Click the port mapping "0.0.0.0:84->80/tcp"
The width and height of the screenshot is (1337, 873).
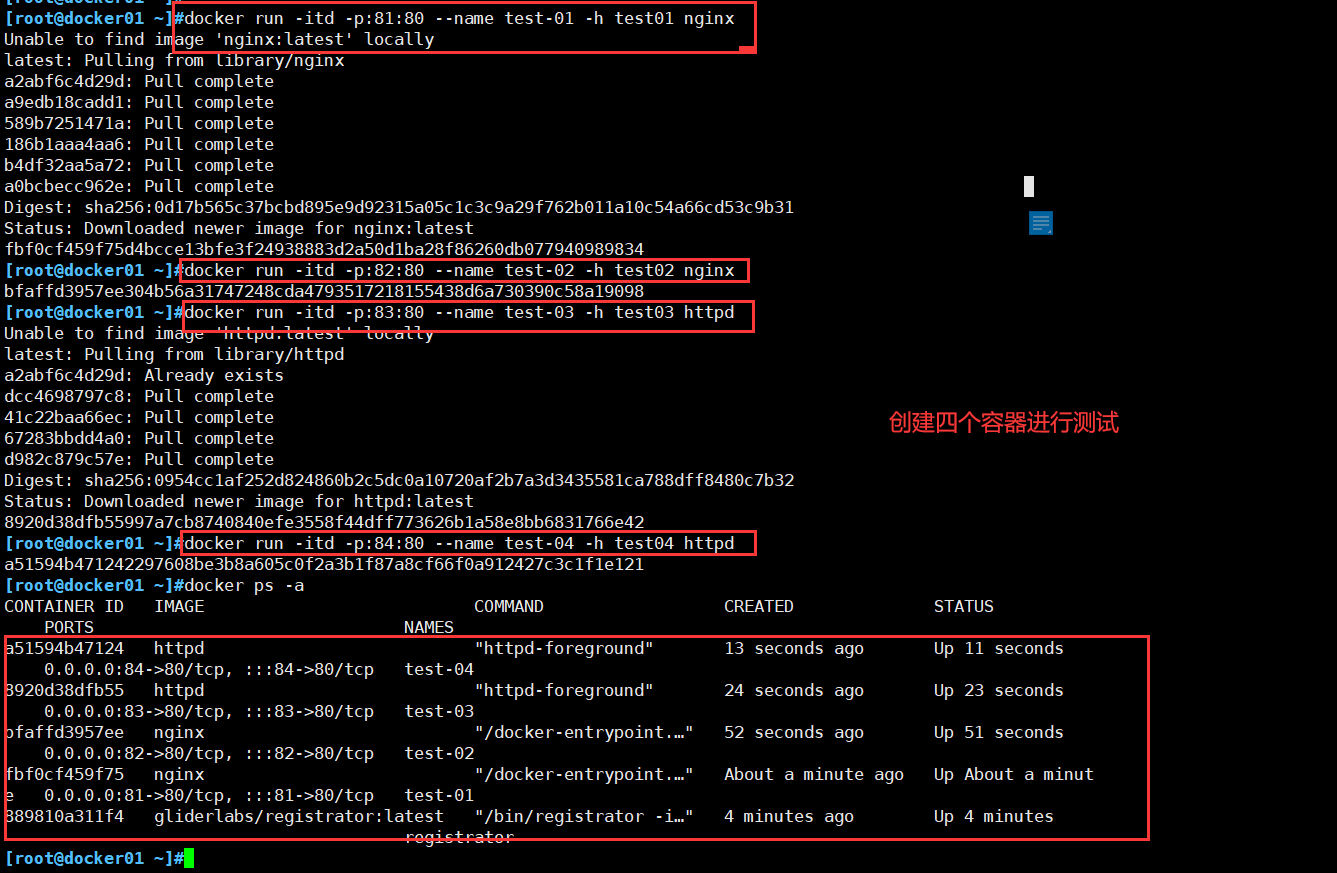pyautogui.click(x=139, y=669)
